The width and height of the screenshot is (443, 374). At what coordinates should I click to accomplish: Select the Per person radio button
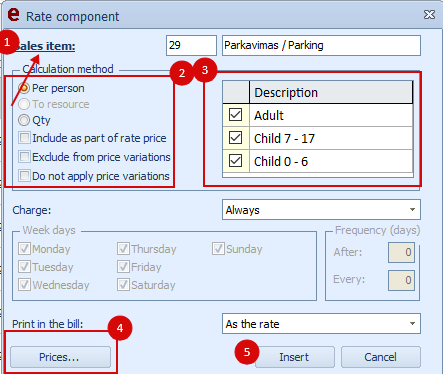tap(24, 88)
